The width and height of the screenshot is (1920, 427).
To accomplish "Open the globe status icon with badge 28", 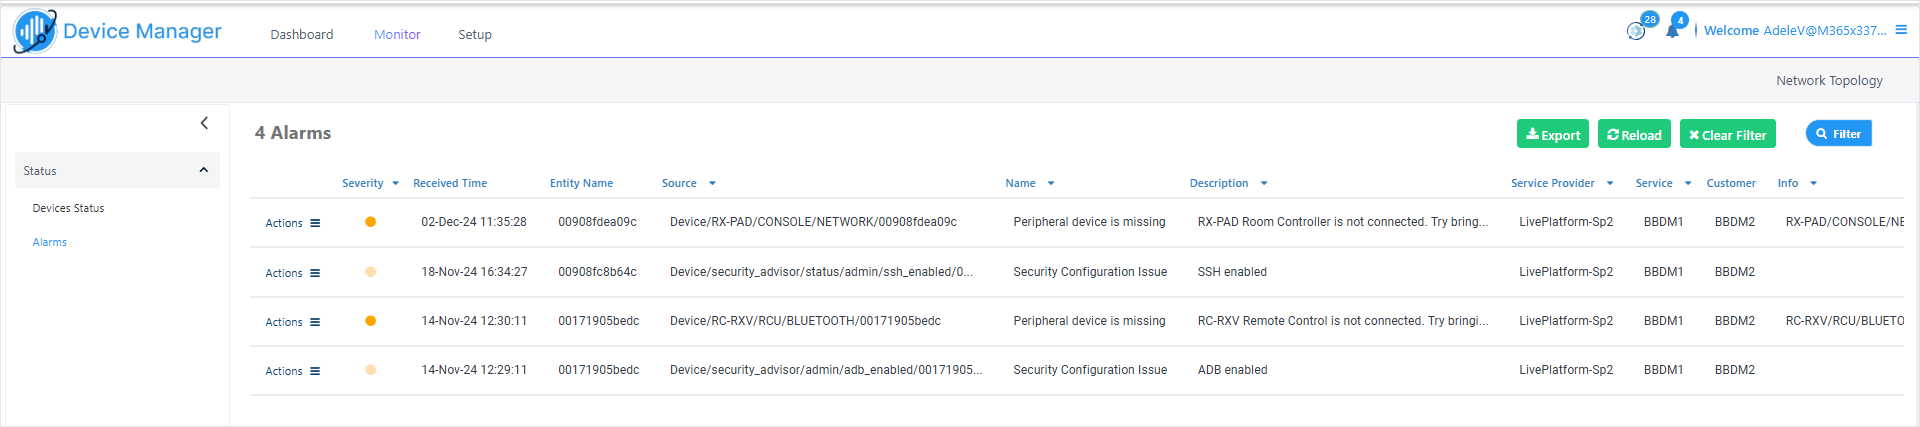I will (x=1636, y=31).
